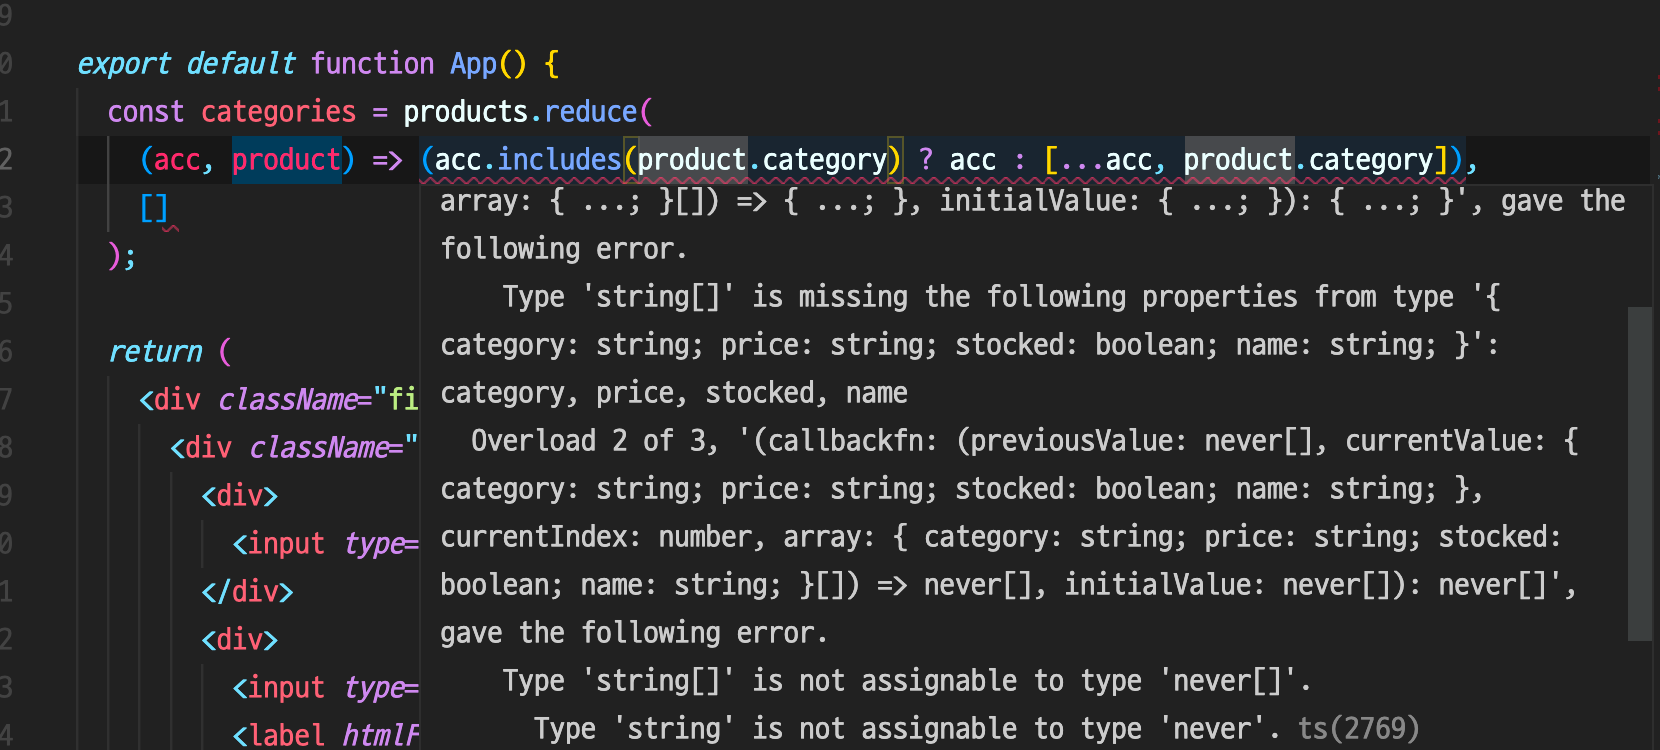Click the 'reduce' method call
The image size is (1660, 750).
591,112
